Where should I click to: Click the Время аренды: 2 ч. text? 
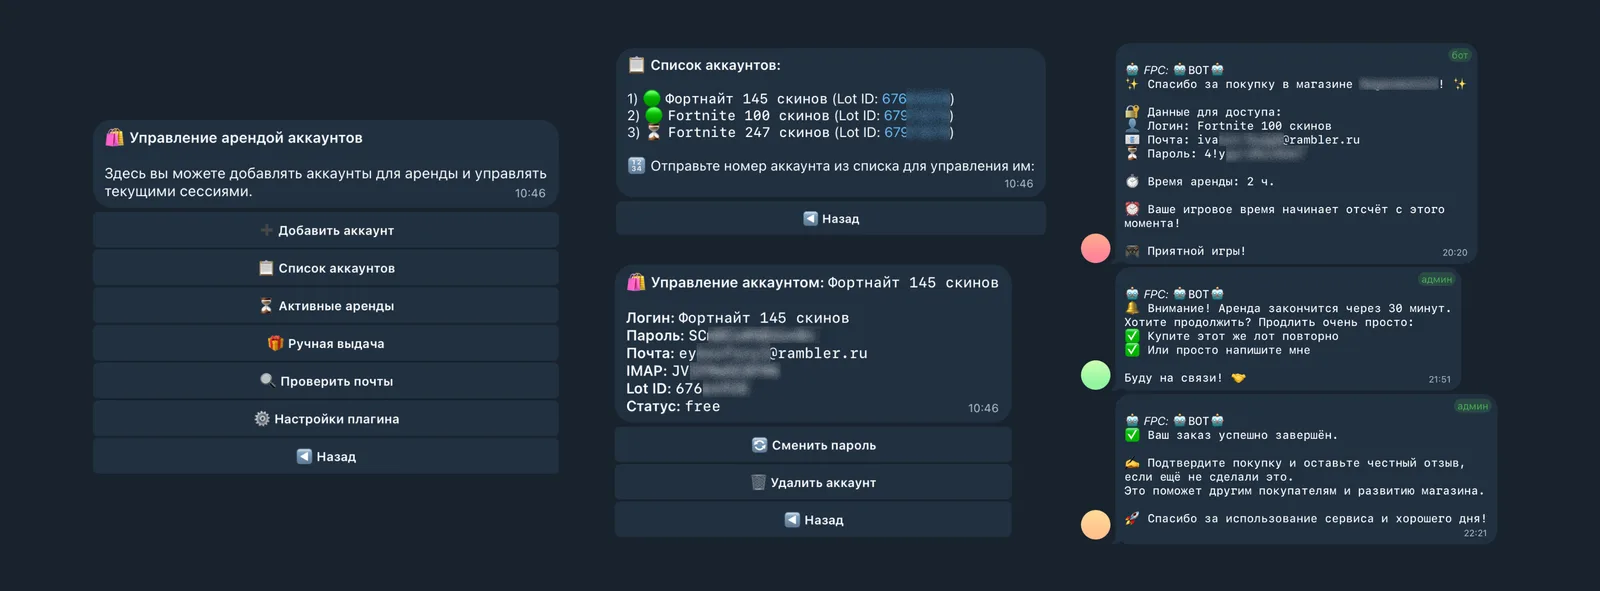pos(1210,182)
